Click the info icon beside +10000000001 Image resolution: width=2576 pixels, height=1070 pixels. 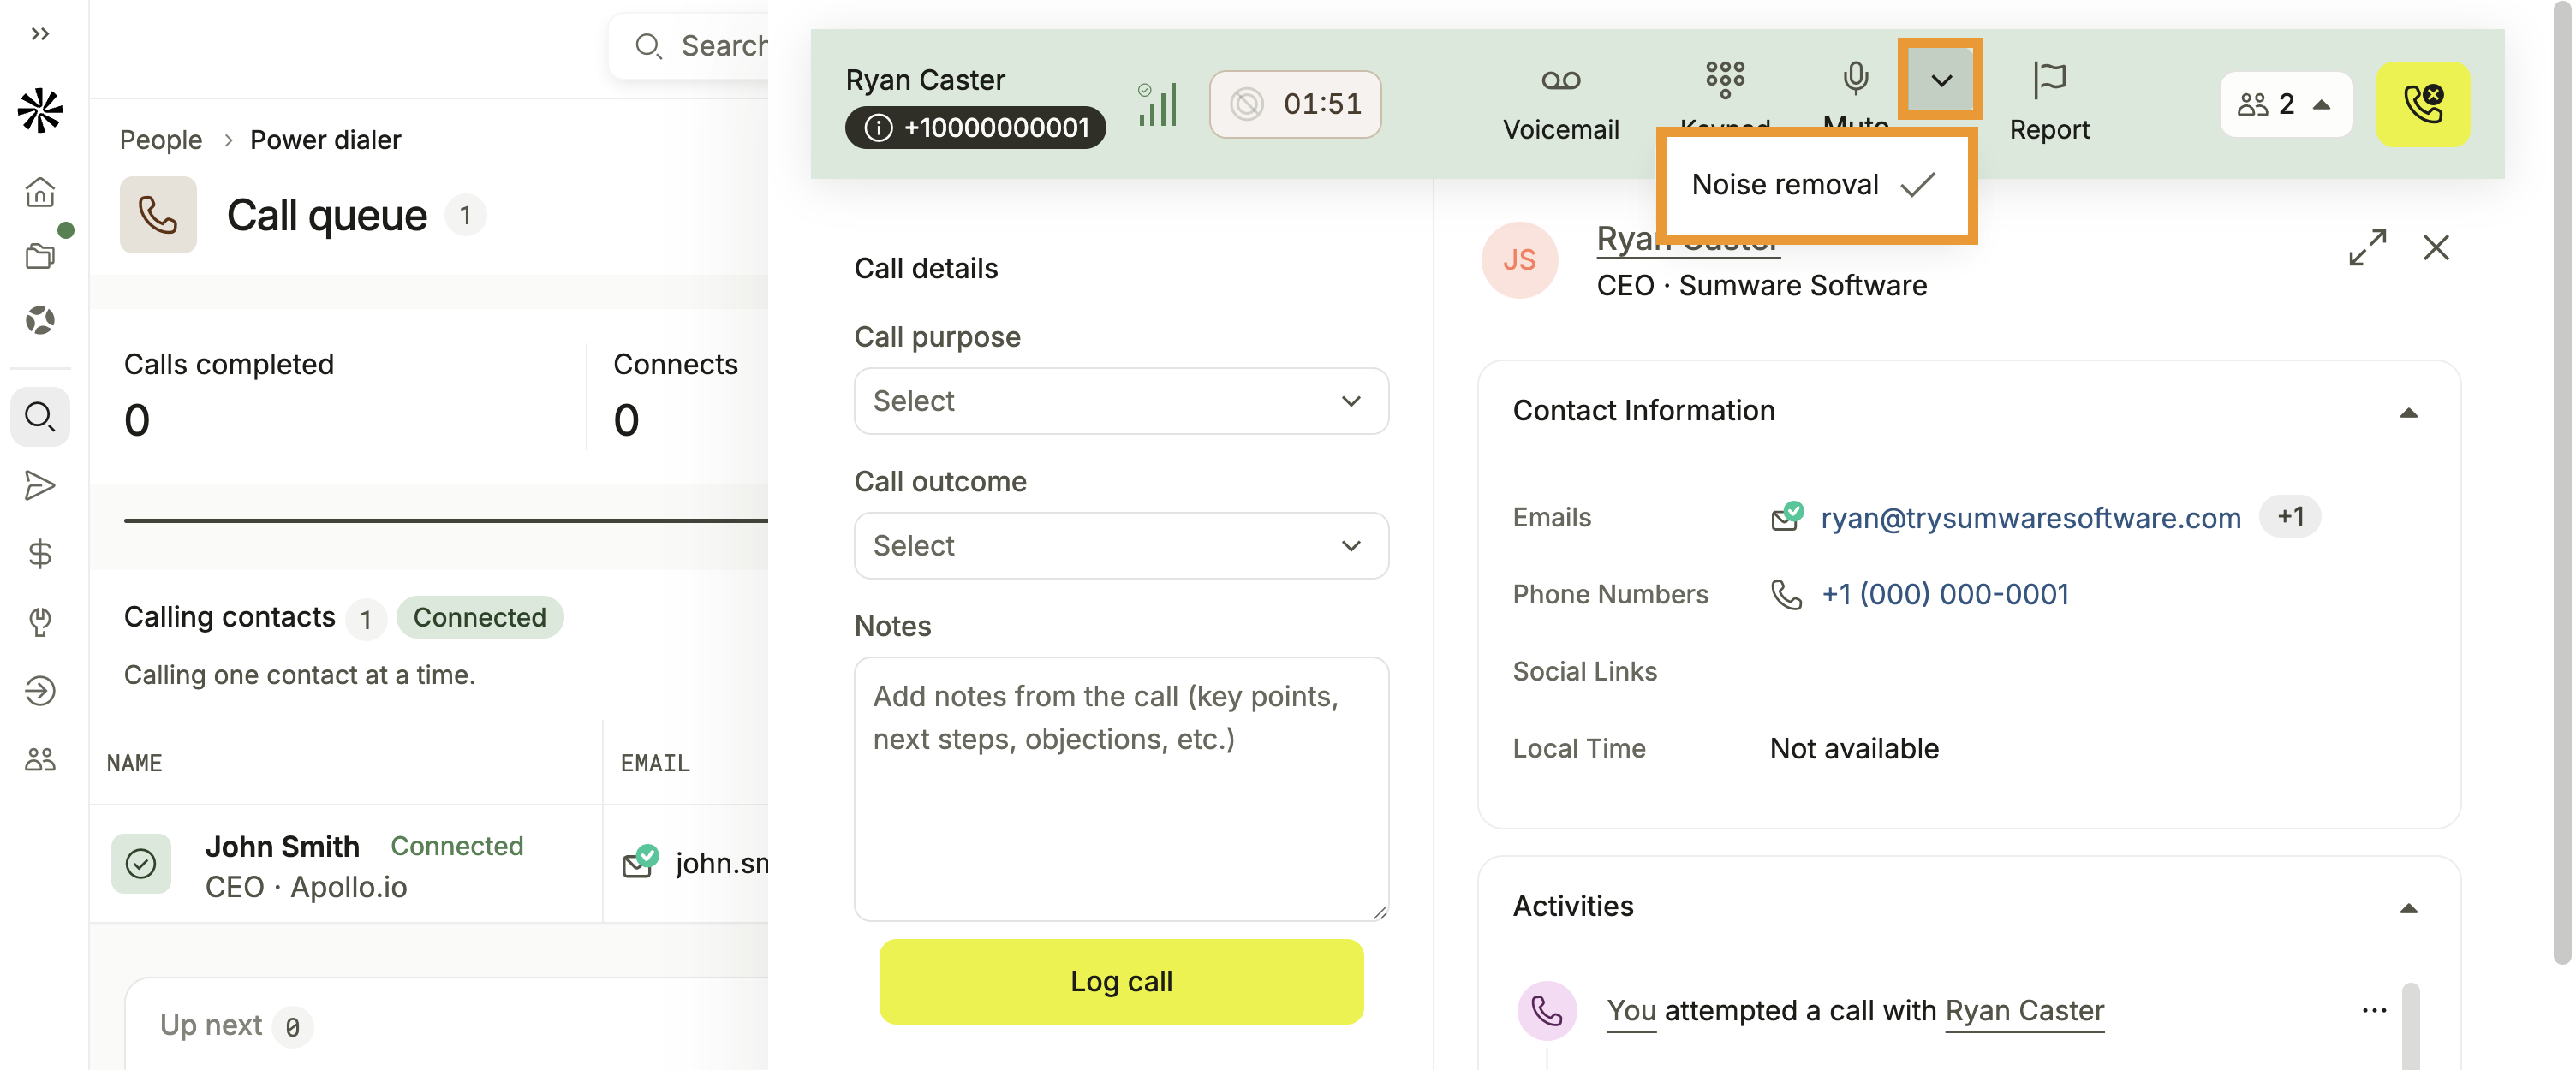point(878,128)
